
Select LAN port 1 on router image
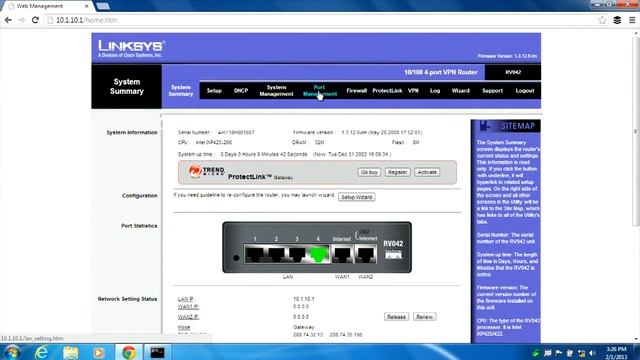(x=255, y=254)
